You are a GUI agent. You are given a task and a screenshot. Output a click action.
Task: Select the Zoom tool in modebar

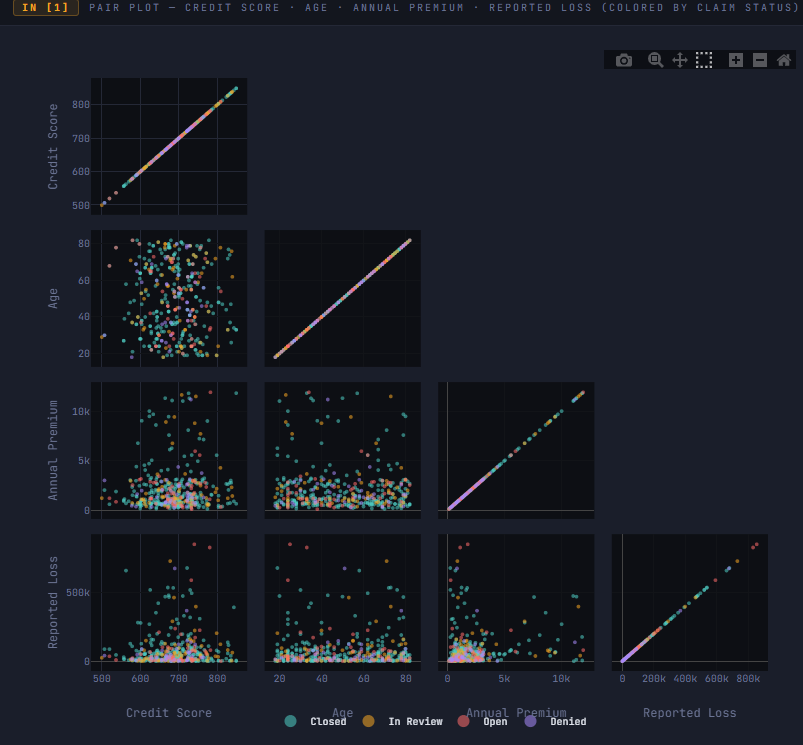tap(655, 60)
